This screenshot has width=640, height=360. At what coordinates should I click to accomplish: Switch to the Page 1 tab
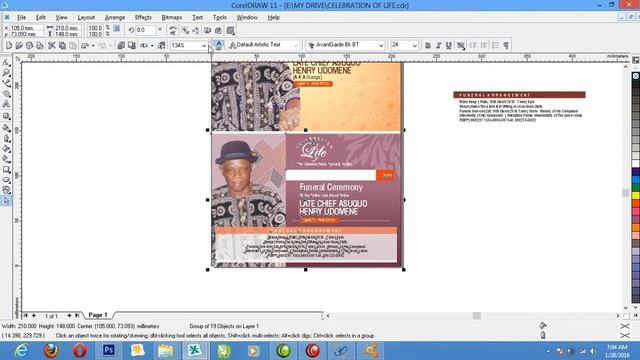(98, 315)
